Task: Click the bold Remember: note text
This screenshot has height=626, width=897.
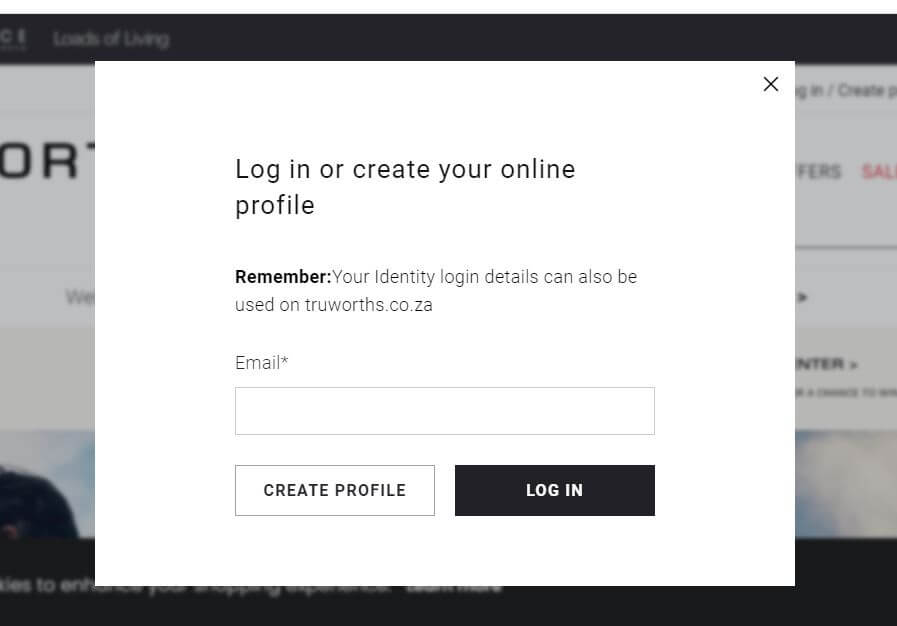Action: (x=283, y=277)
